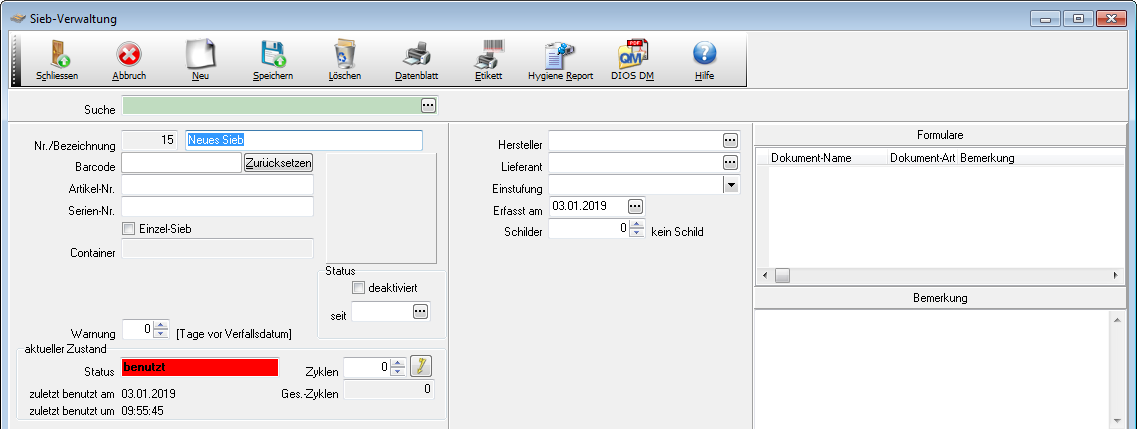The width and height of the screenshot is (1137, 429).
Task: Increase the Schilder count
Action: [x=637, y=225]
